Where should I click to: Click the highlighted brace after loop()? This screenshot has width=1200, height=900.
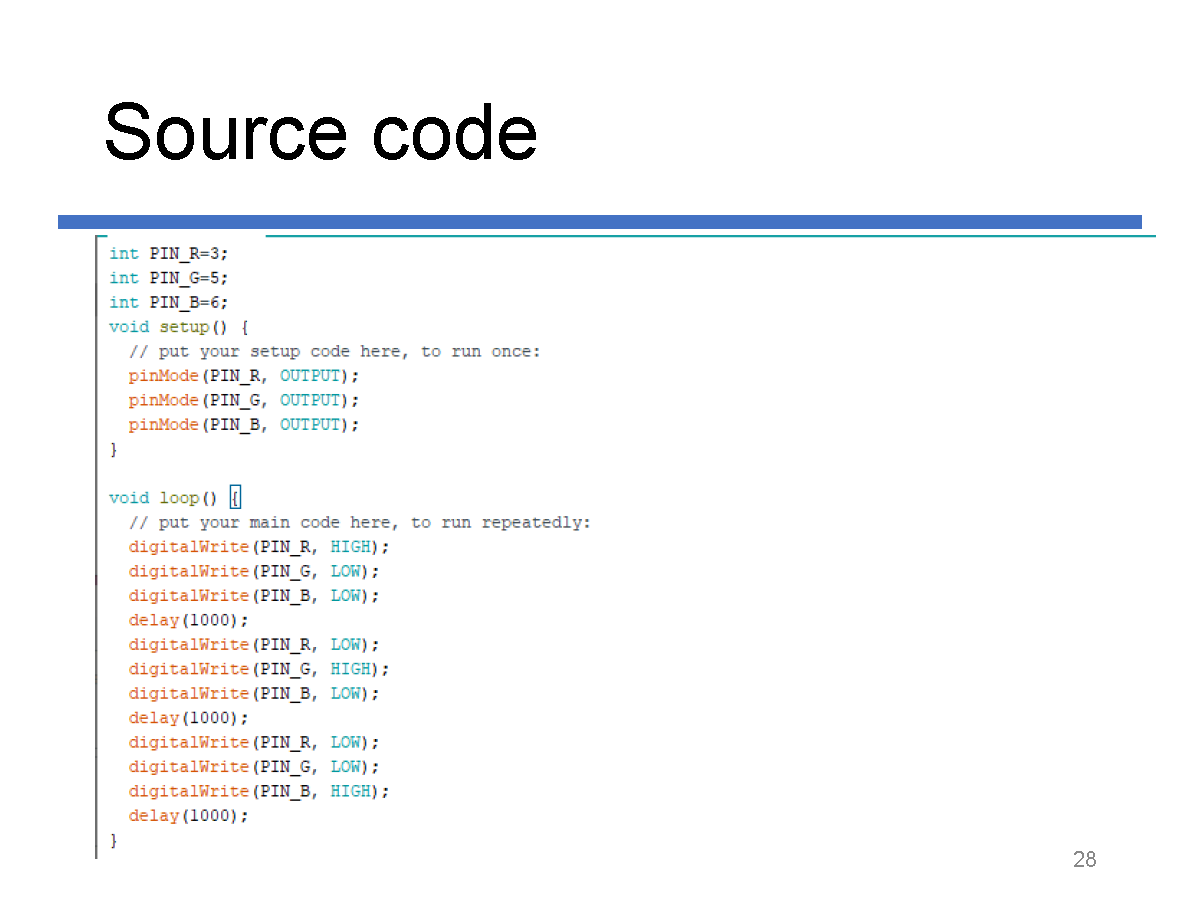(x=235, y=496)
